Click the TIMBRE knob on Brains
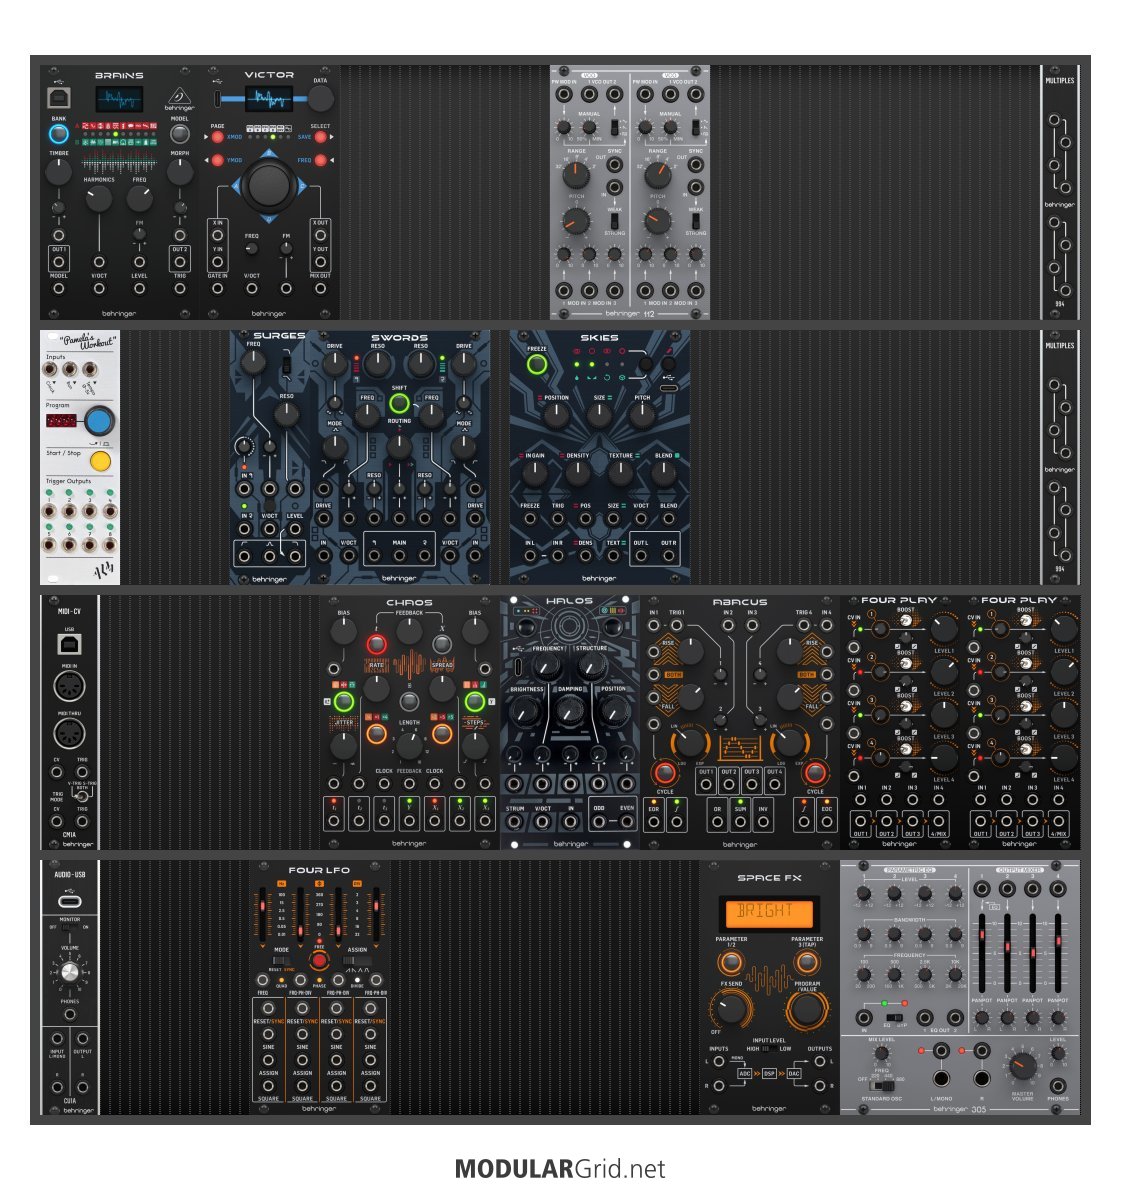1121x1190 pixels. (58, 173)
